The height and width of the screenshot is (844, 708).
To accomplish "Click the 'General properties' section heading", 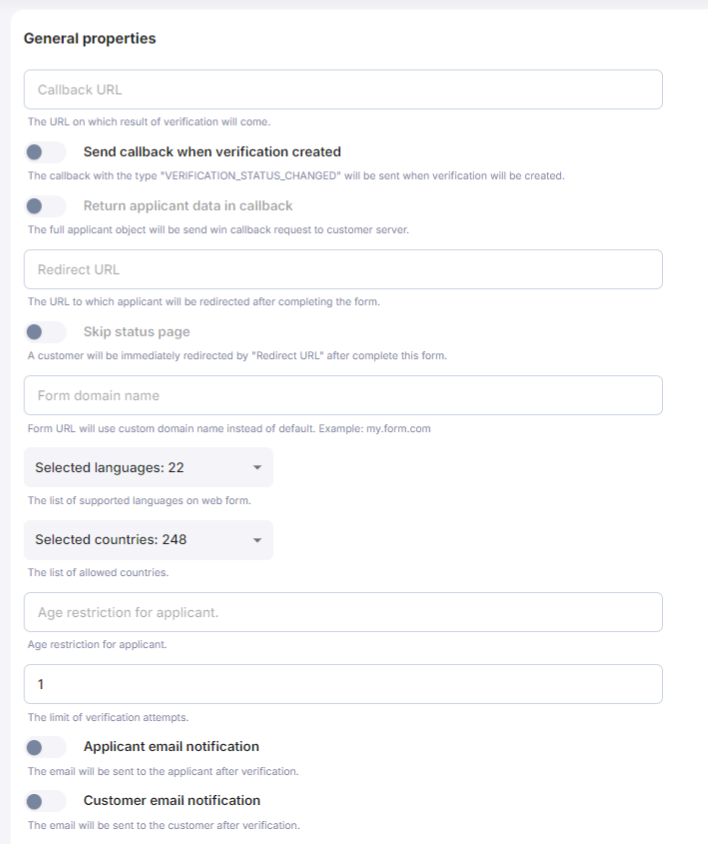I will (x=90, y=39).
